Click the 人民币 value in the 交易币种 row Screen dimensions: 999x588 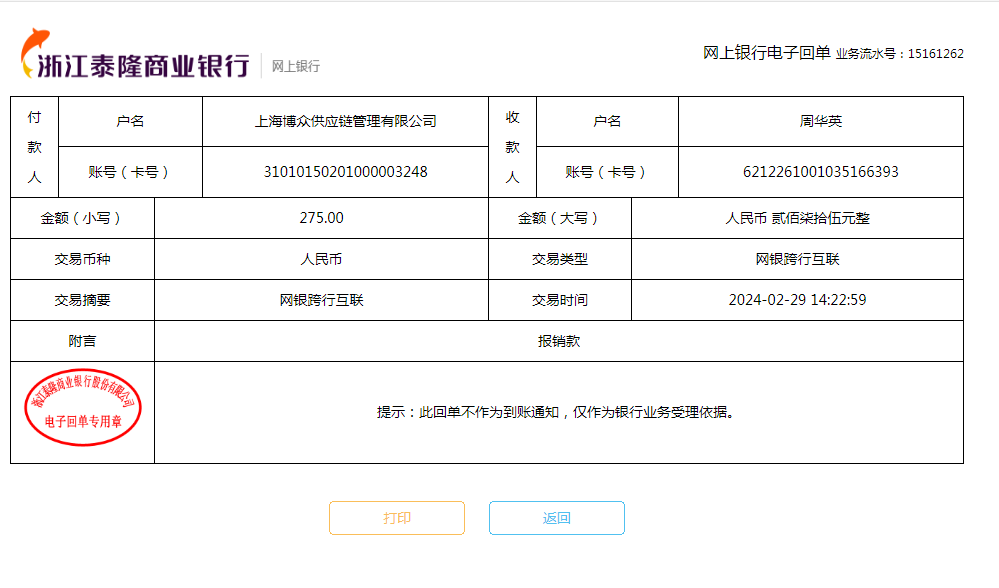pos(321,259)
